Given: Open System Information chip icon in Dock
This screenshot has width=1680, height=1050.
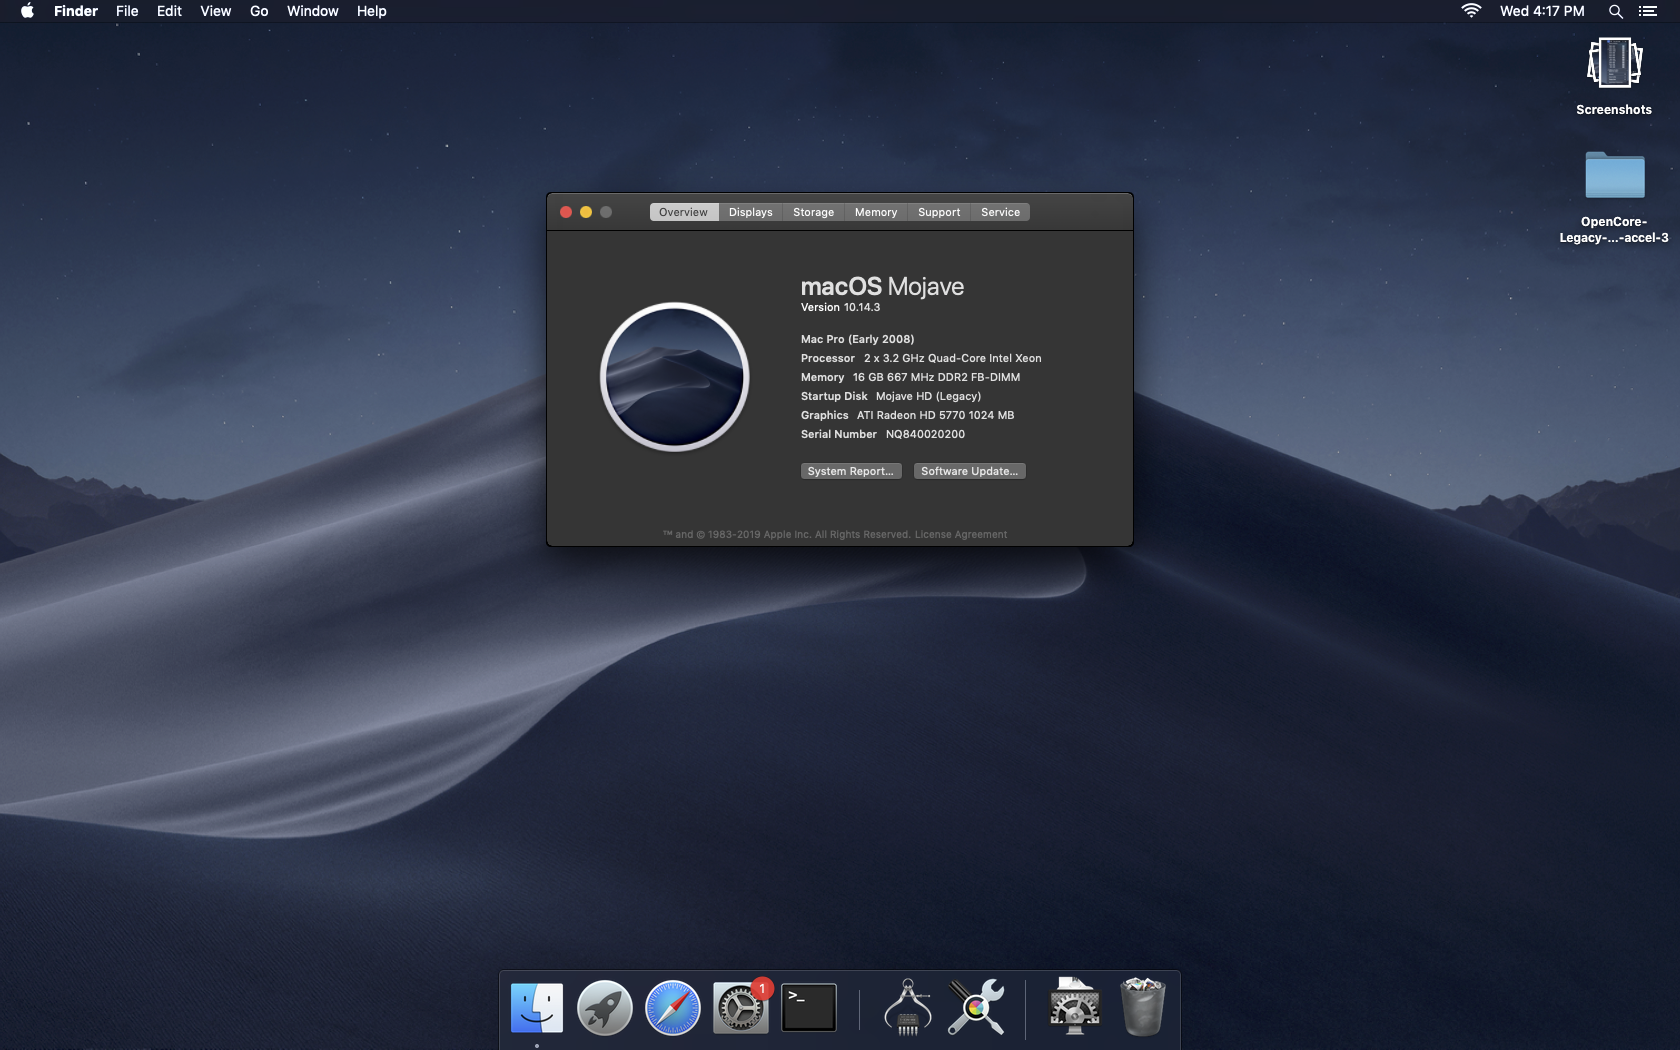Looking at the screenshot, I should click(x=907, y=1007).
